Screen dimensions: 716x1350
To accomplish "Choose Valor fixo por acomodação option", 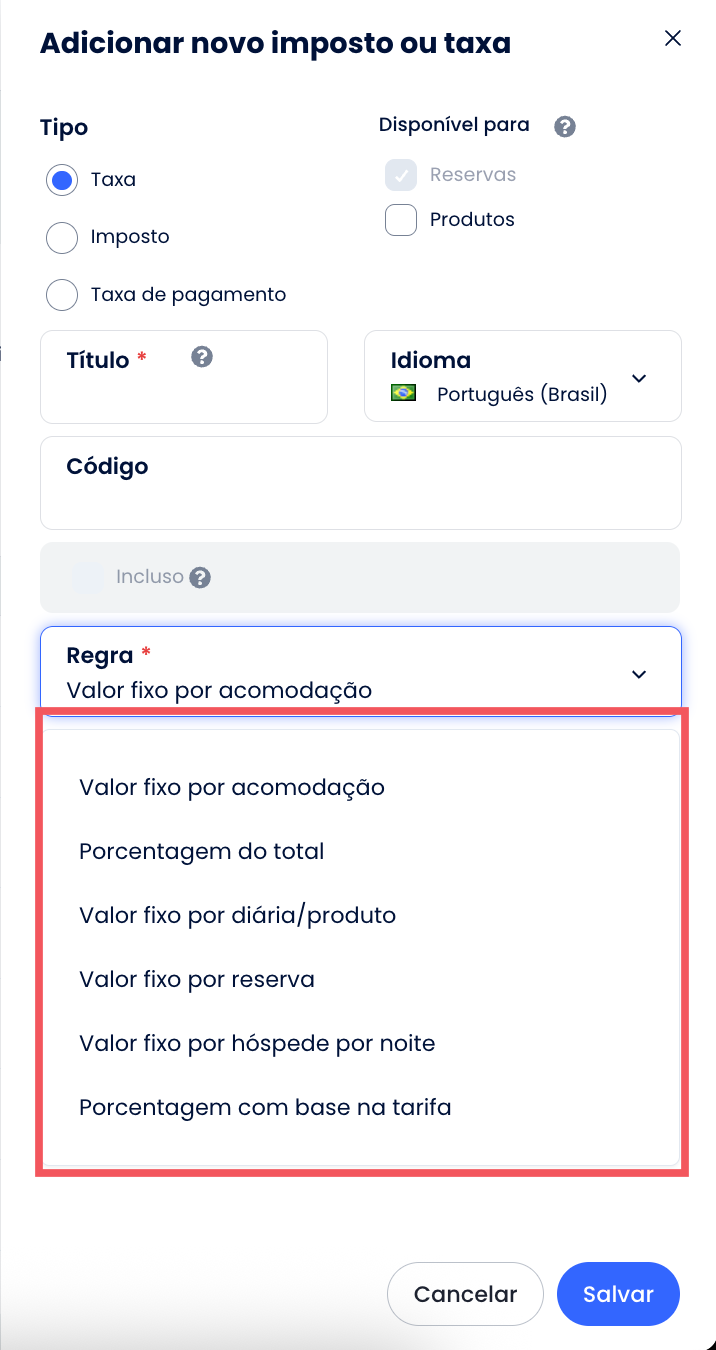I will coord(232,787).
